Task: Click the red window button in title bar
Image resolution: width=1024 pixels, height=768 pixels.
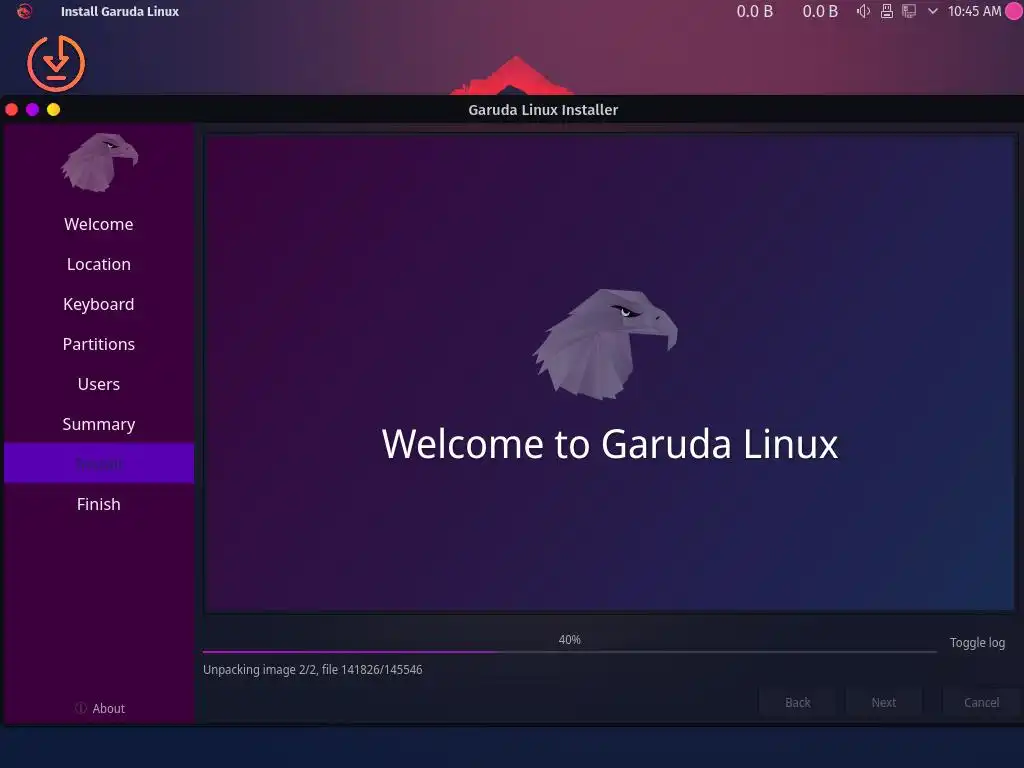Action: click(12, 110)
